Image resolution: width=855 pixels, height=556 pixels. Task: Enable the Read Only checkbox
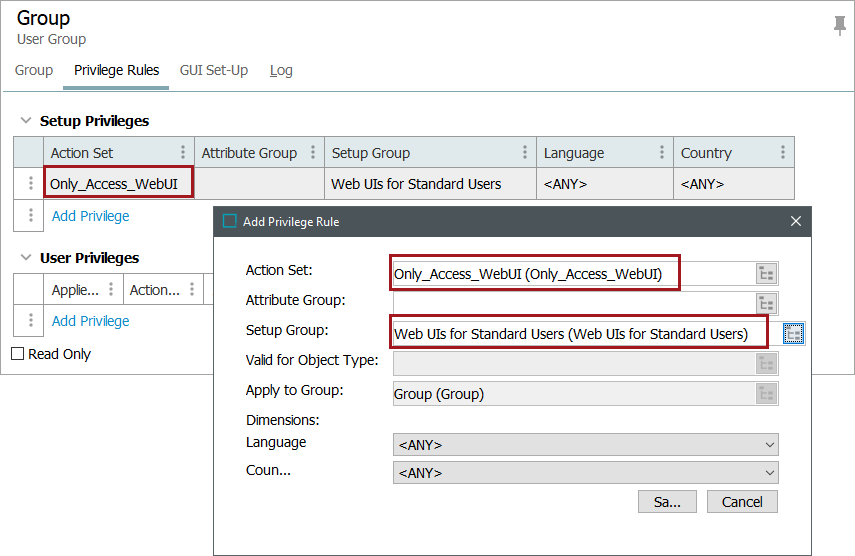click(x=17, y=354)
